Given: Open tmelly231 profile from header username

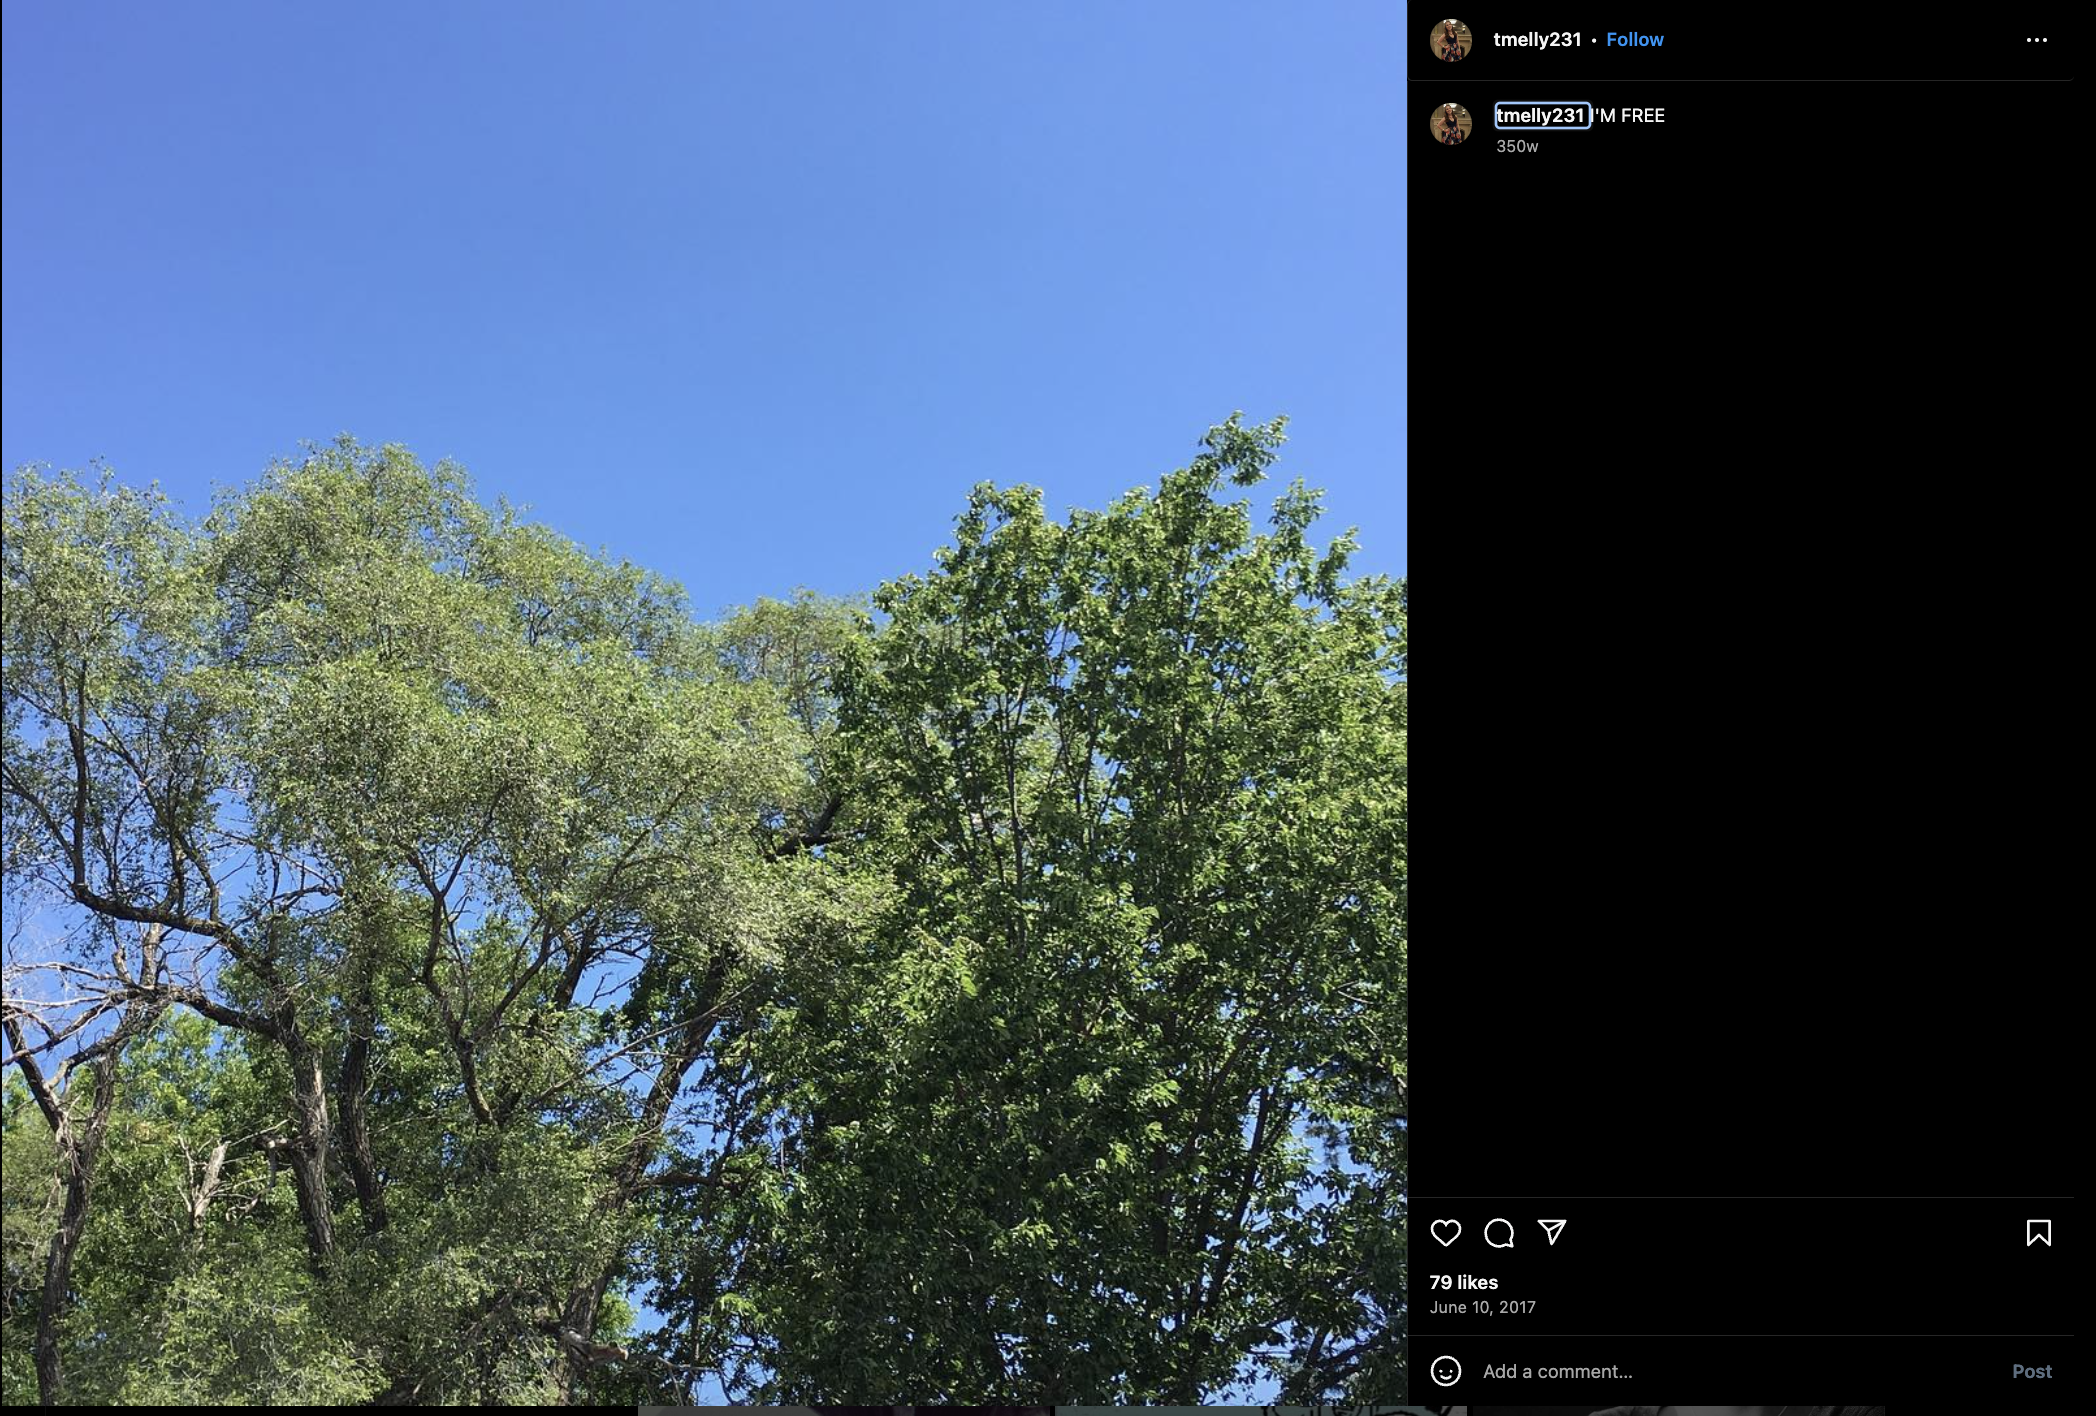Looking at the screenshot, I should (1537, 40).
